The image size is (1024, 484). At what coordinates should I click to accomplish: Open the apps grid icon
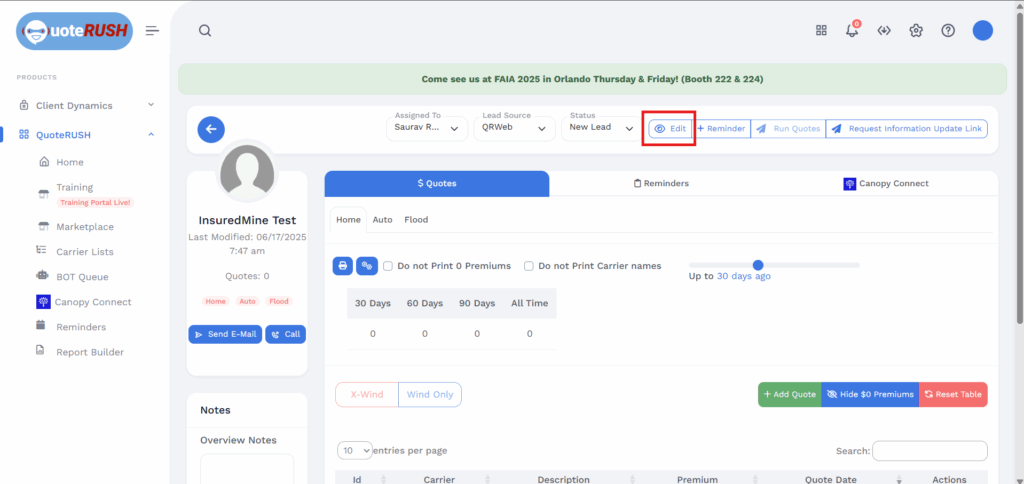pyautogui.click(x=822, y=30)
